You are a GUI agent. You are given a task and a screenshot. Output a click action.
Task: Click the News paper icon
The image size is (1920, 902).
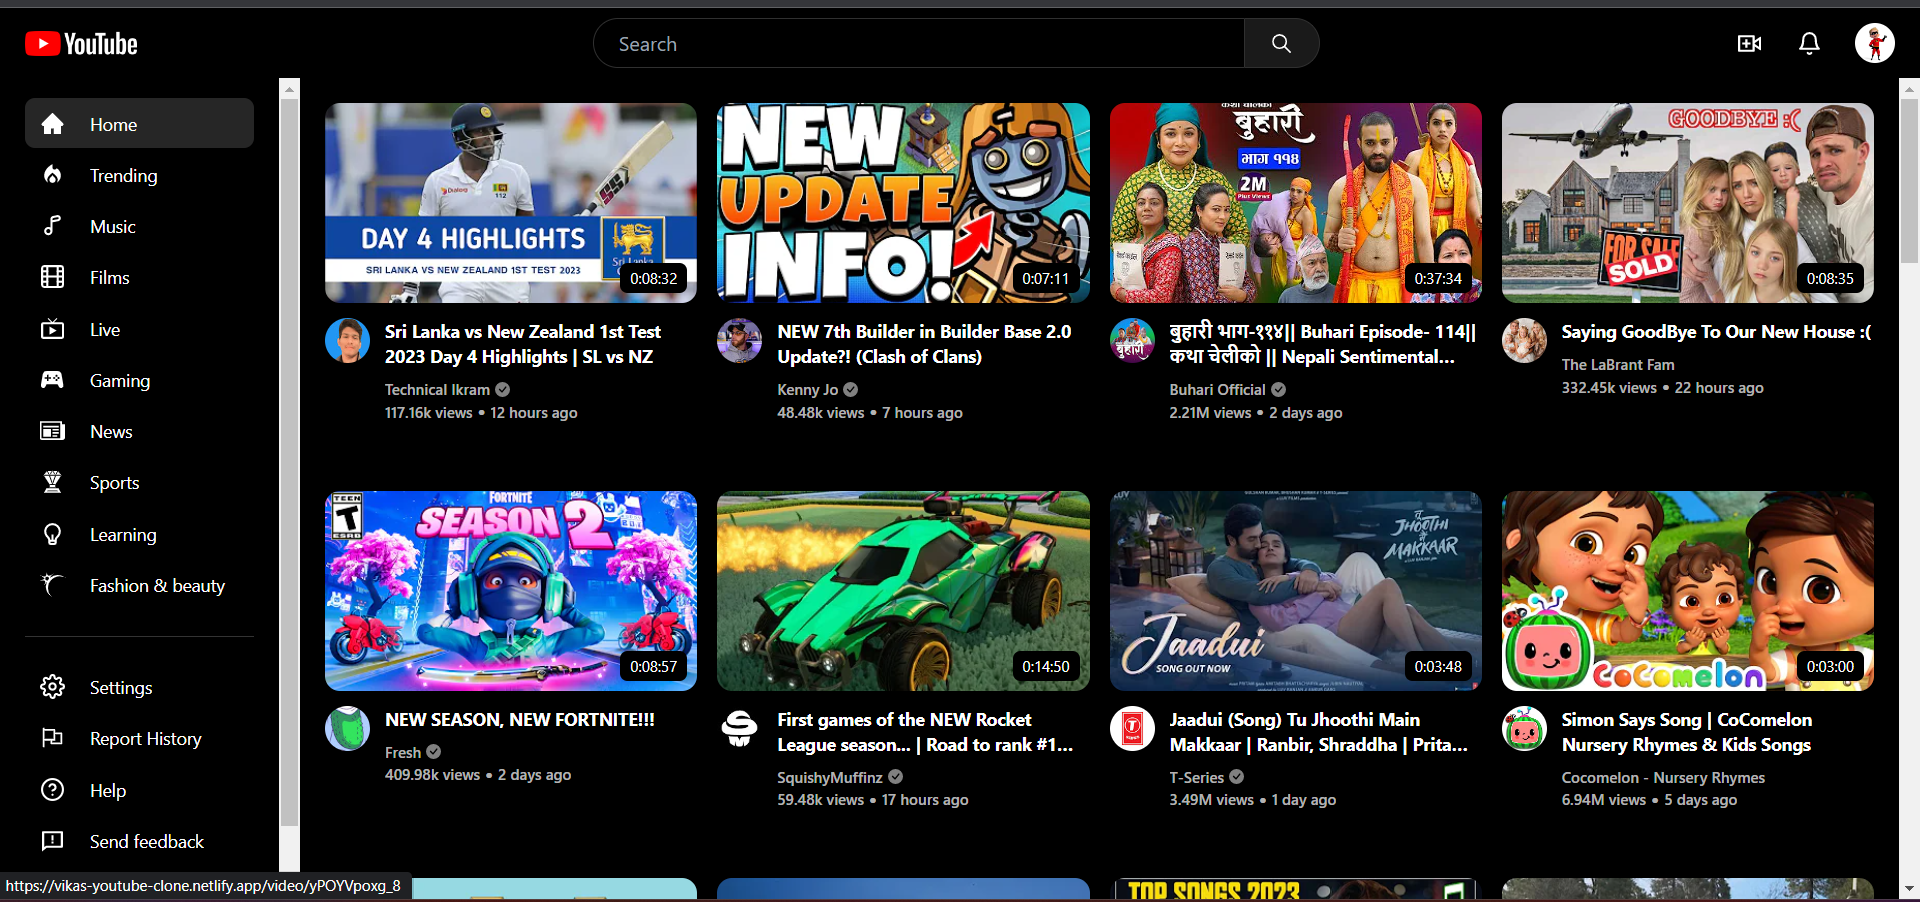(52, 431)
